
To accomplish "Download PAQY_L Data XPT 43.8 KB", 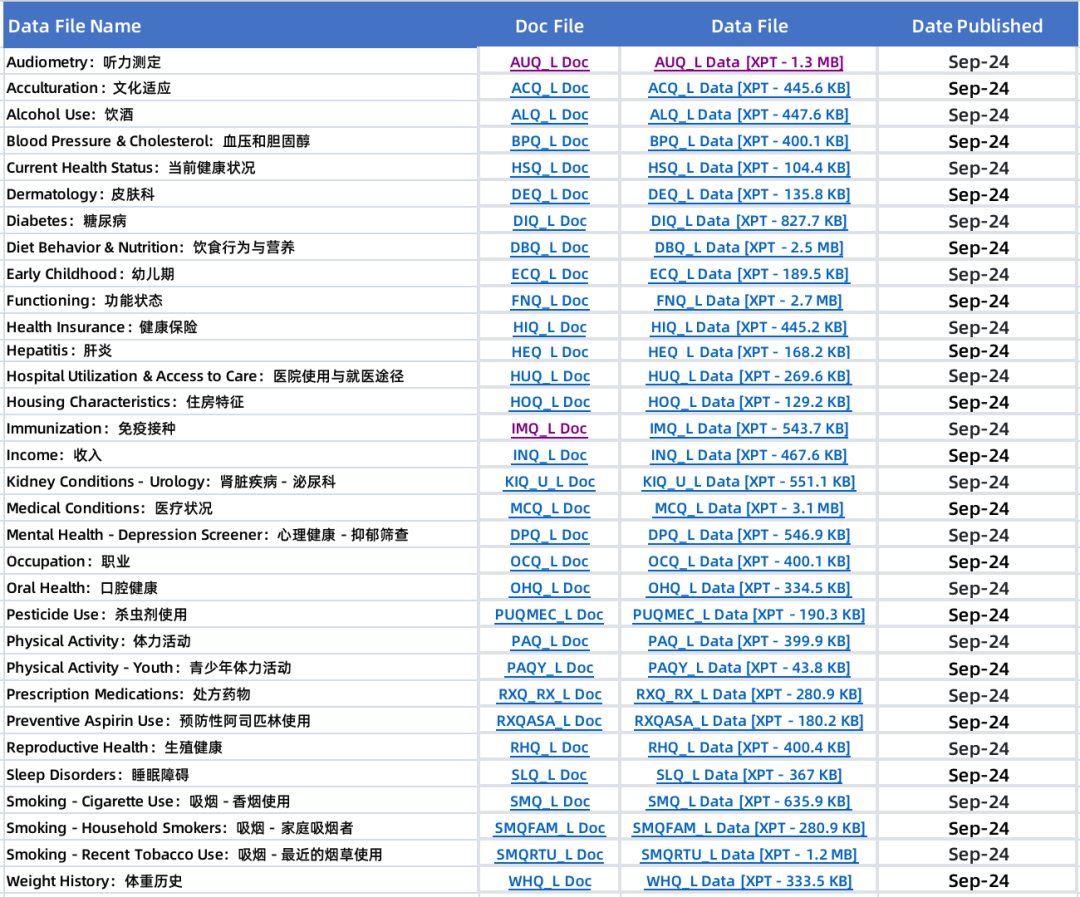I will pyautogui.click(x=749, y=668).
